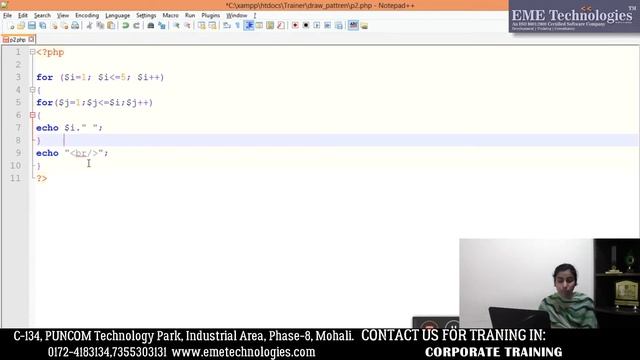Image resolution: width=640 pixels, height=360 pixels.
Task: Click the closing ?> tag on line 11
Action: (42, 178)
